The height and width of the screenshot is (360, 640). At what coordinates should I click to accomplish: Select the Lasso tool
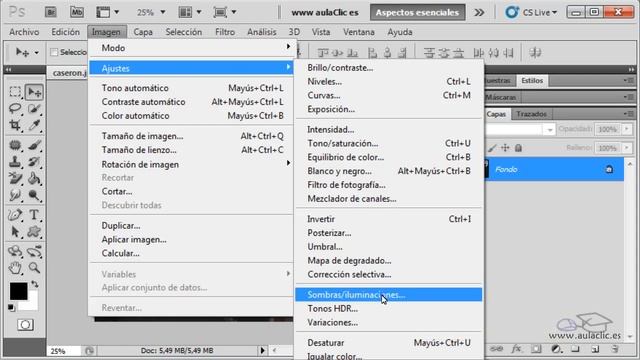[15, 109]
